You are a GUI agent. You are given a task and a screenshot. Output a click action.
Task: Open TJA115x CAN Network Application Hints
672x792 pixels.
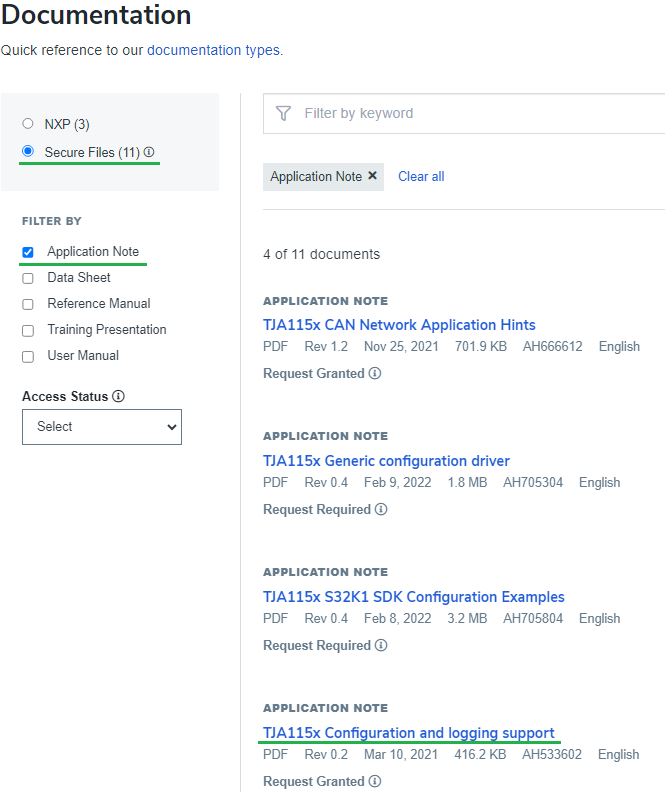(399, 325)
